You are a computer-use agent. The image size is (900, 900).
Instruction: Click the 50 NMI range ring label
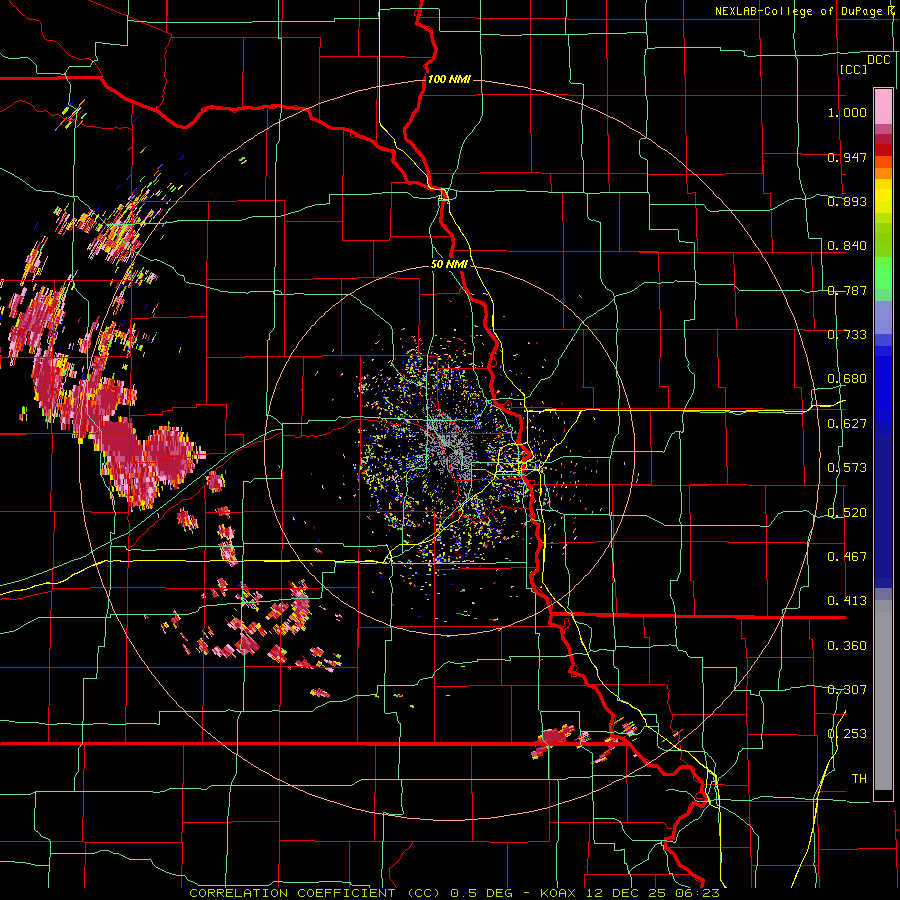[449, 264]
